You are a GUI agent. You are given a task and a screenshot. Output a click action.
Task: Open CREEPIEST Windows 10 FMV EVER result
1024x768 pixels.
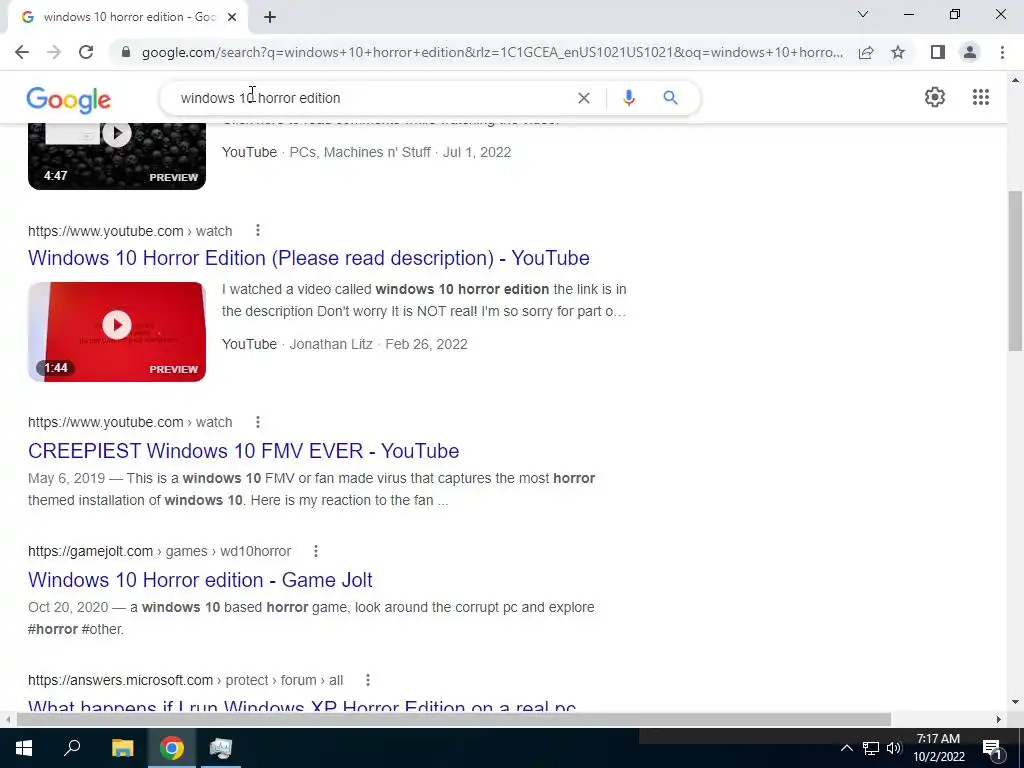(244, 451)
